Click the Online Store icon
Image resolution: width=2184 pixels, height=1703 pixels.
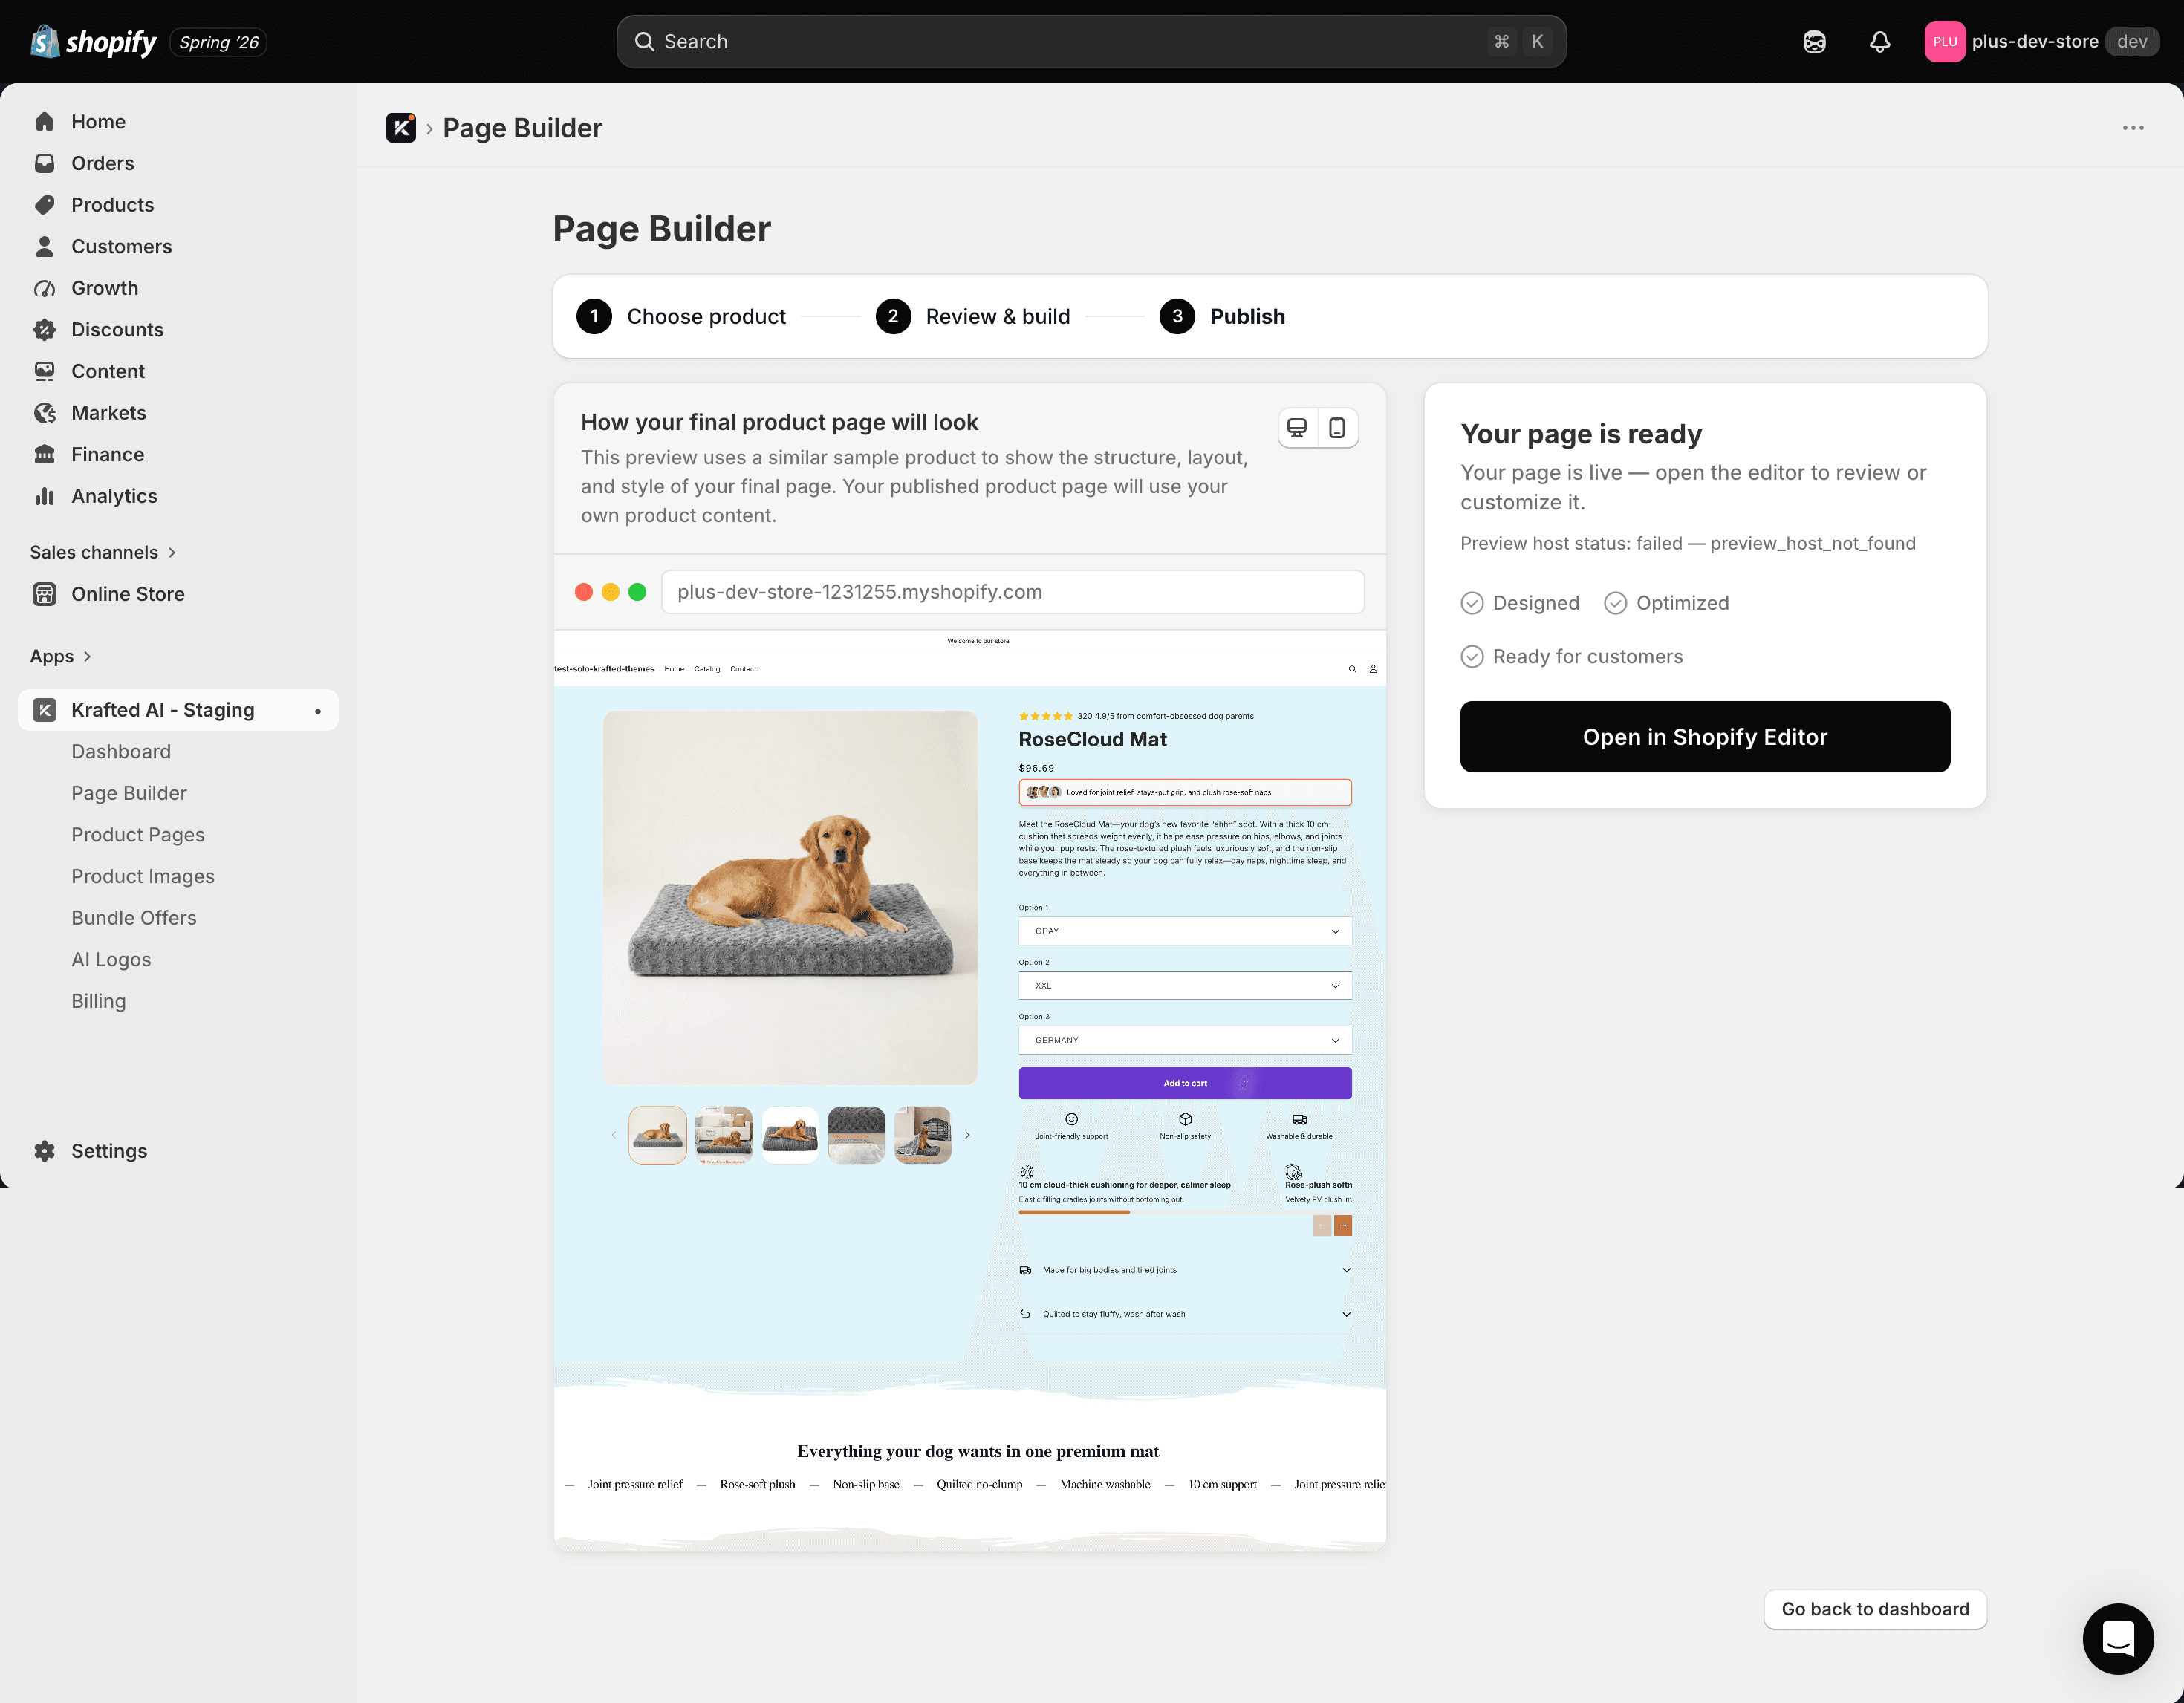[x=45, y=594]
